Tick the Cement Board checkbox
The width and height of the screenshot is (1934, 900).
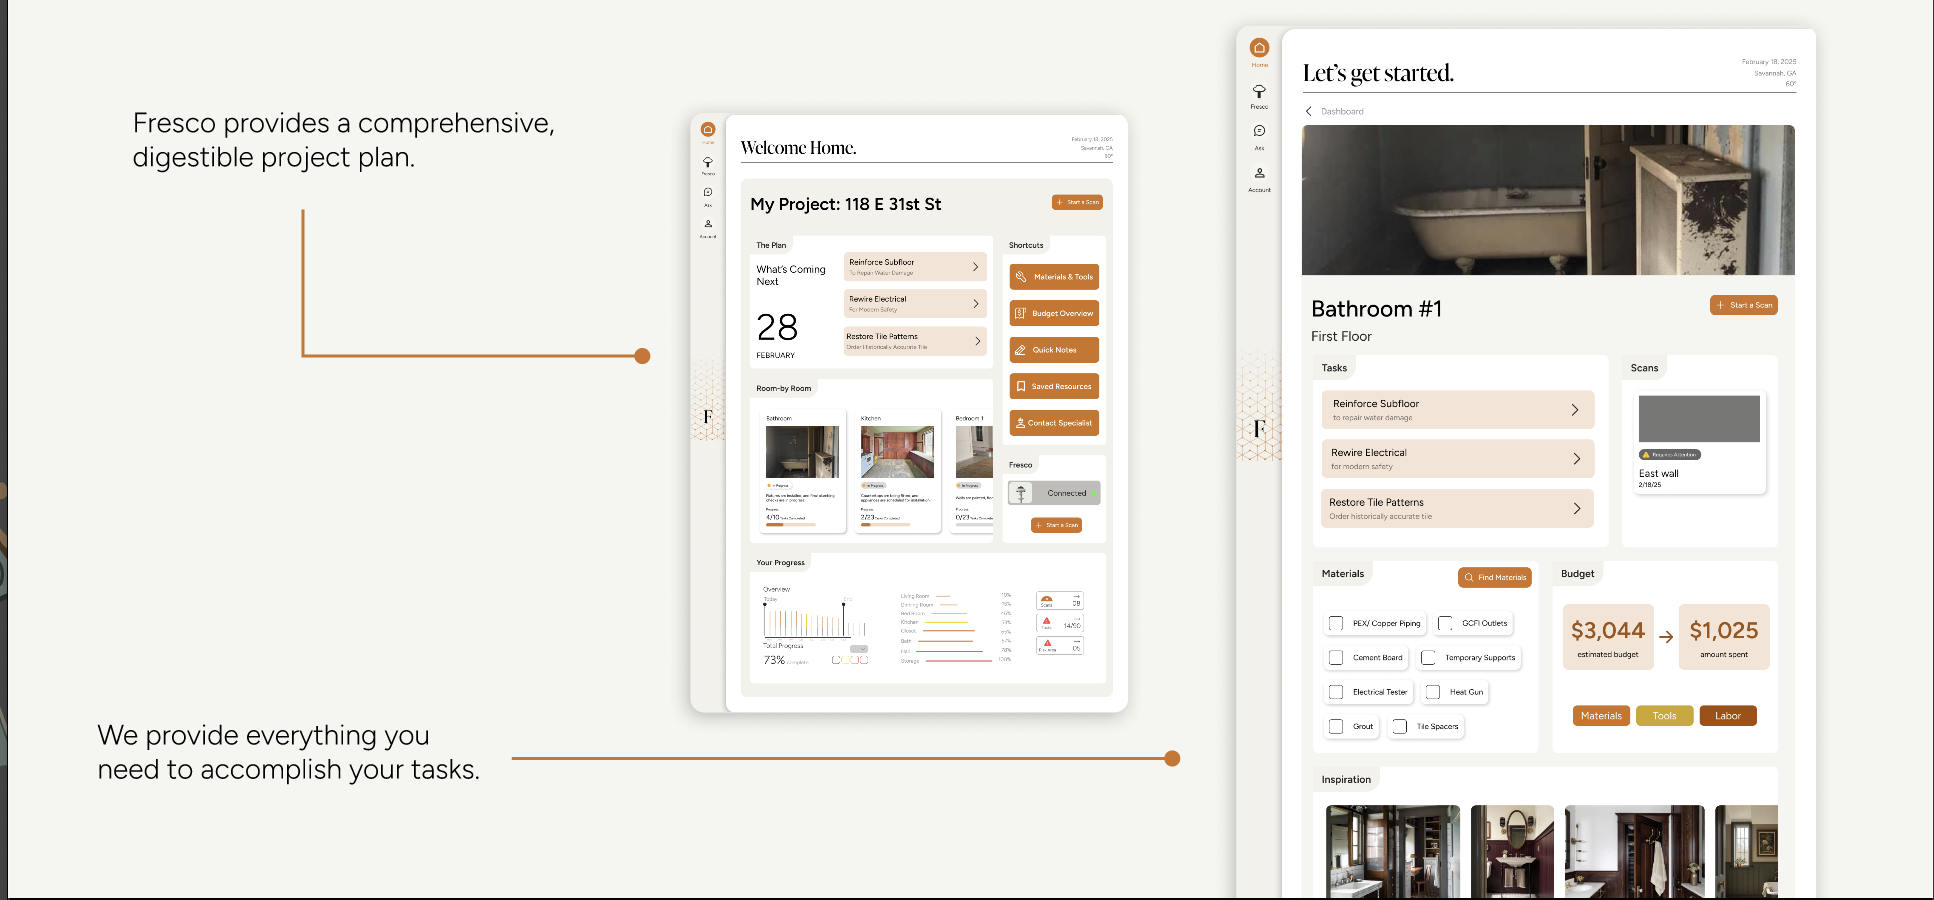[x=1336, y=658]
